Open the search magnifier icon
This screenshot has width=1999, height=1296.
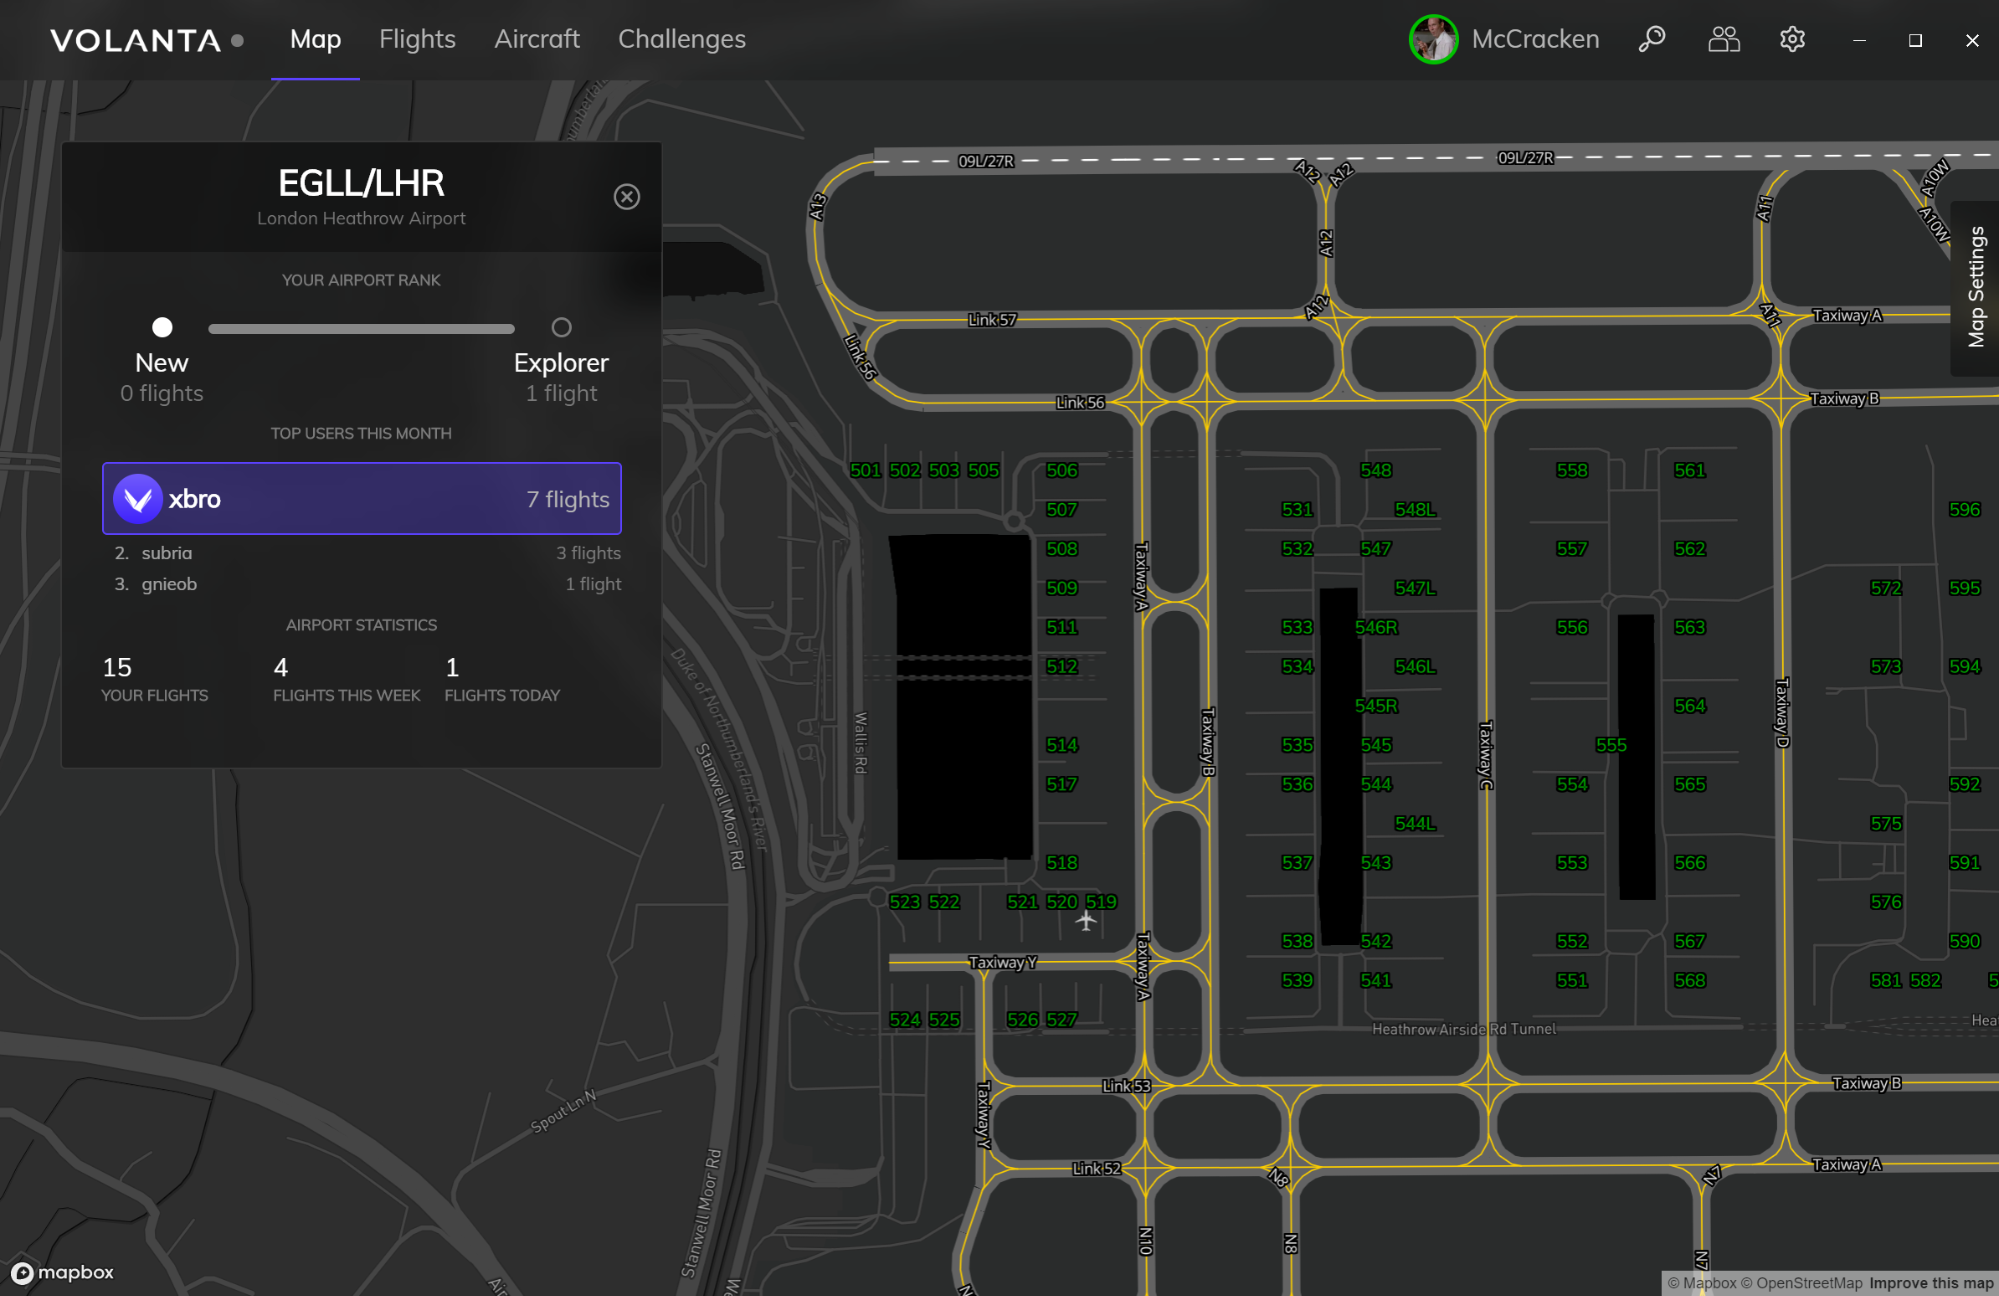[x=1652, y=40]
